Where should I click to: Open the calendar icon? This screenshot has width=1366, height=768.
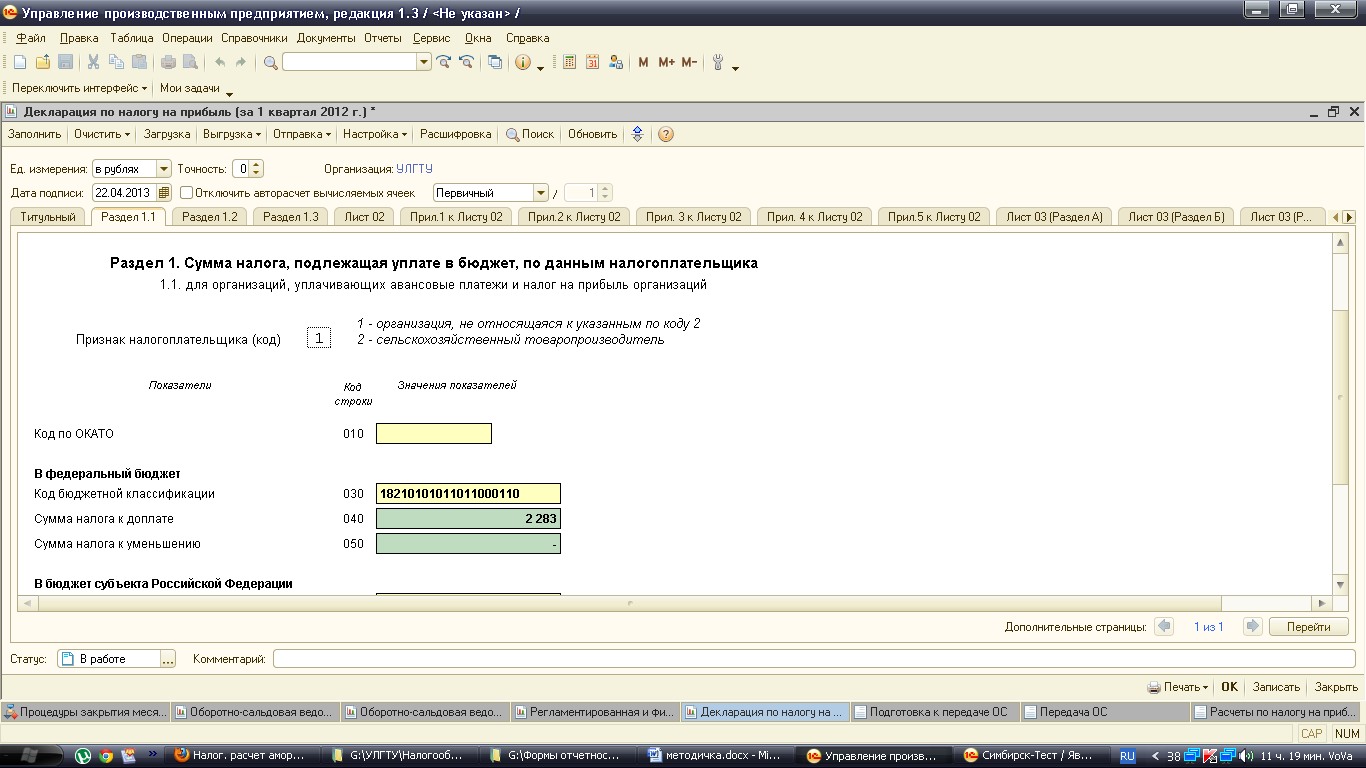[592, 62]
